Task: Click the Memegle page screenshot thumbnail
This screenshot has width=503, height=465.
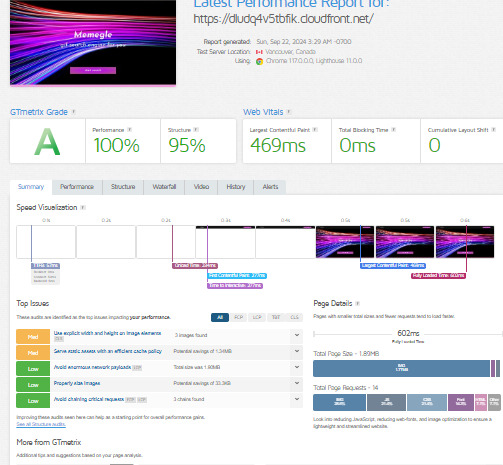Action: [x=93, y=42]
